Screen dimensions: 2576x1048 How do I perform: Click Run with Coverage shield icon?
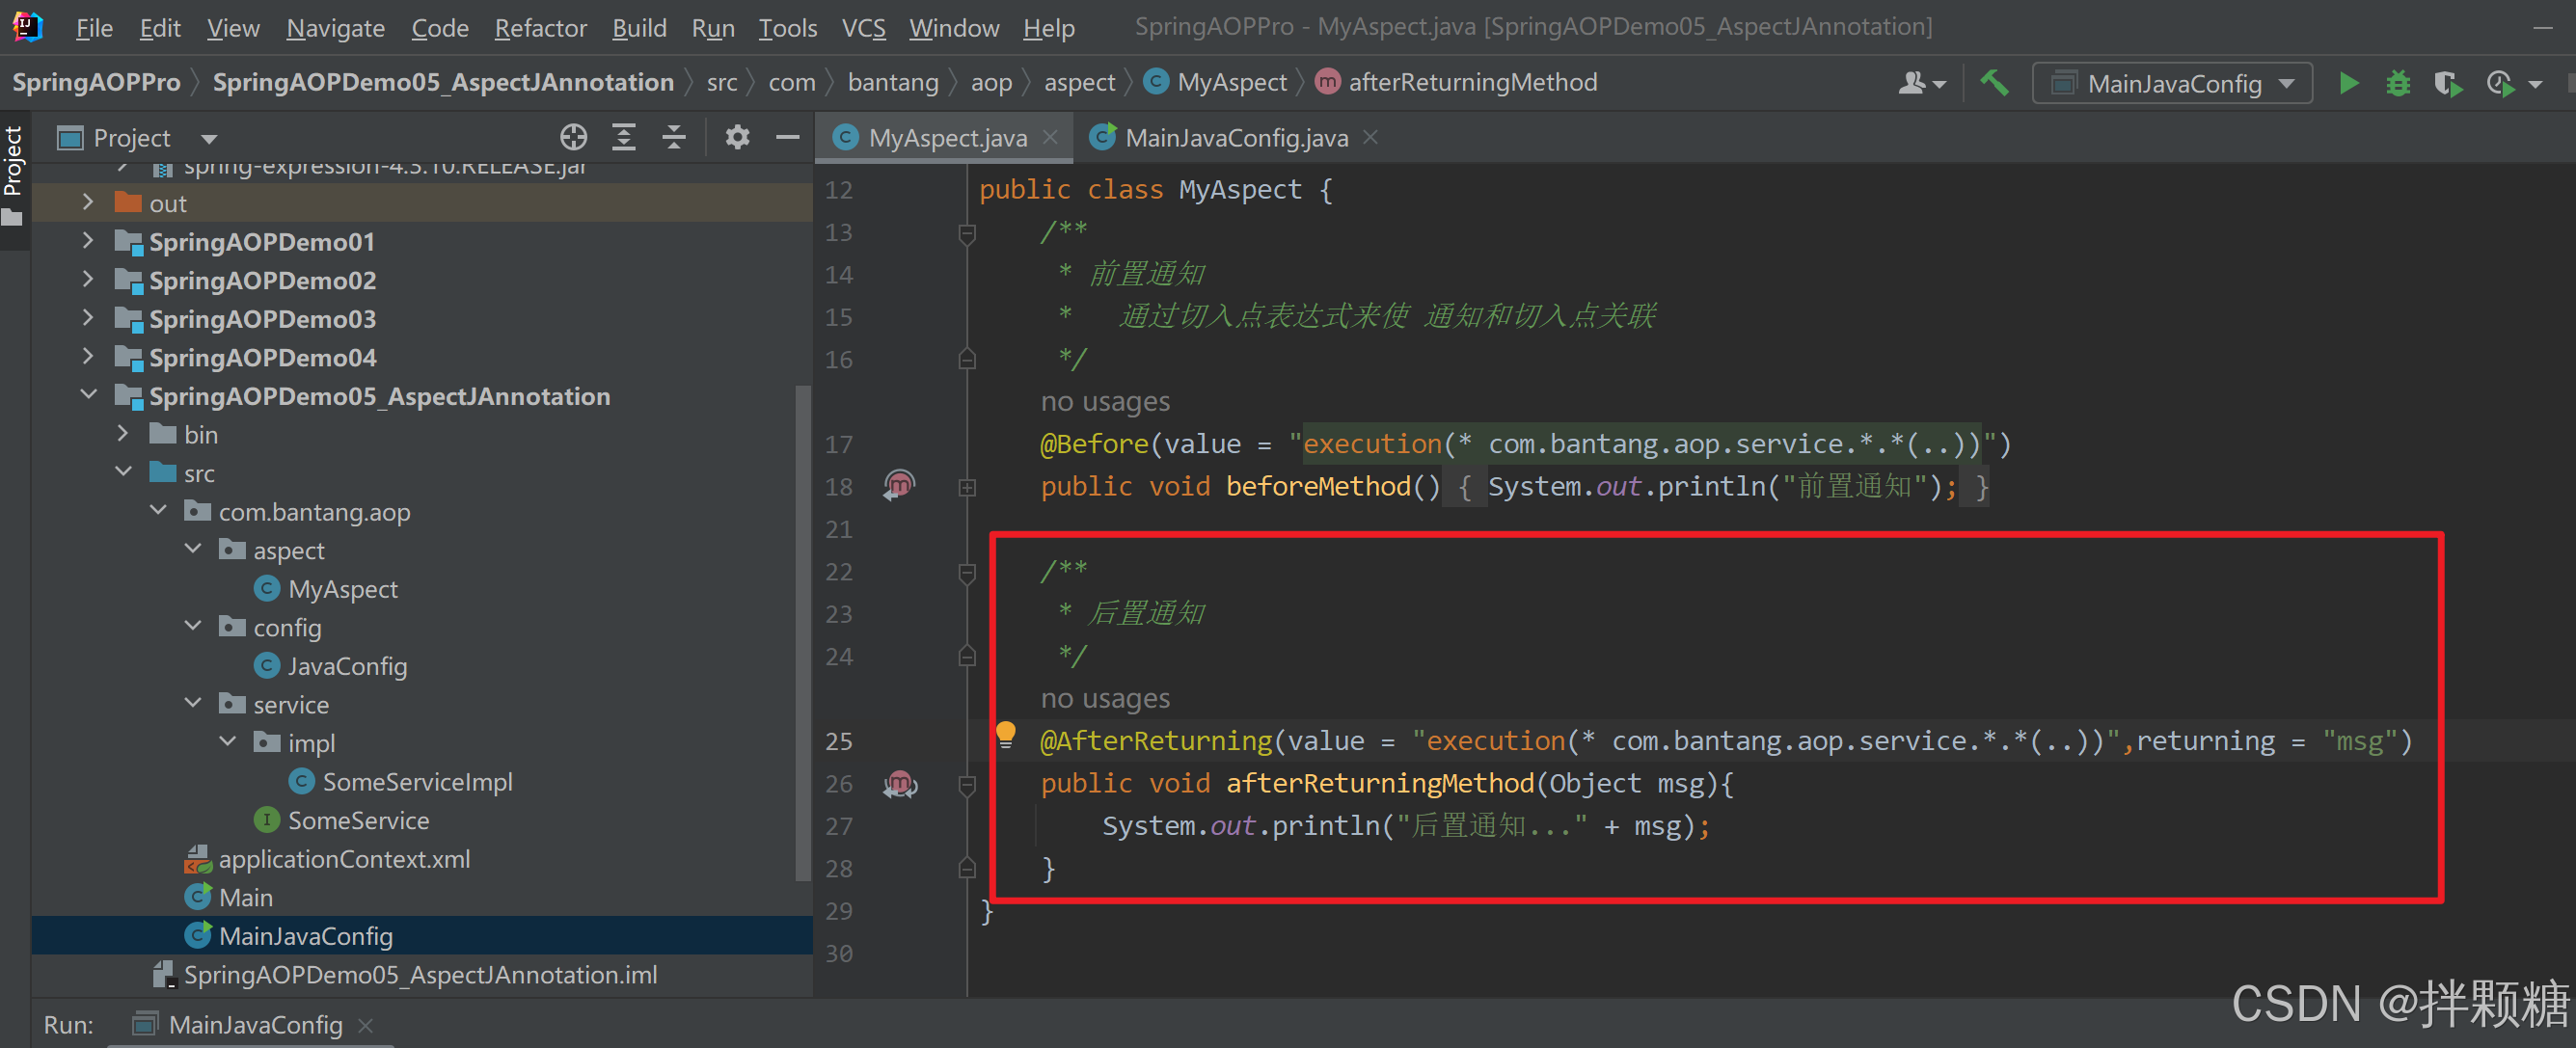point(2446,83)
